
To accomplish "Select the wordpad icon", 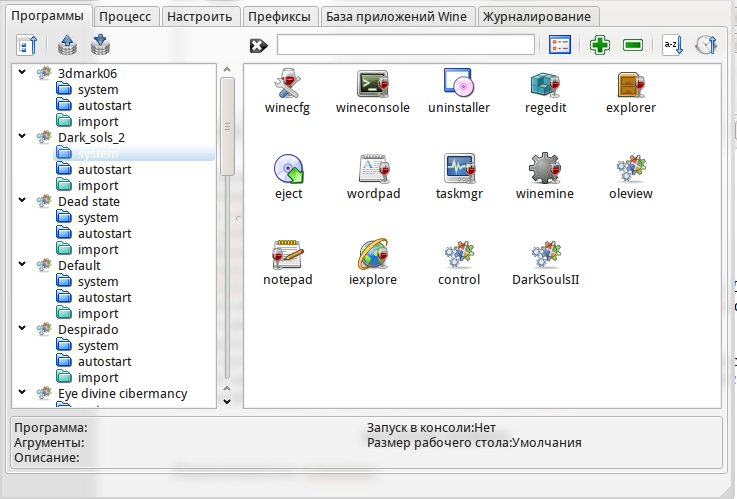I will pyautogui.click(x=374, y=169).
